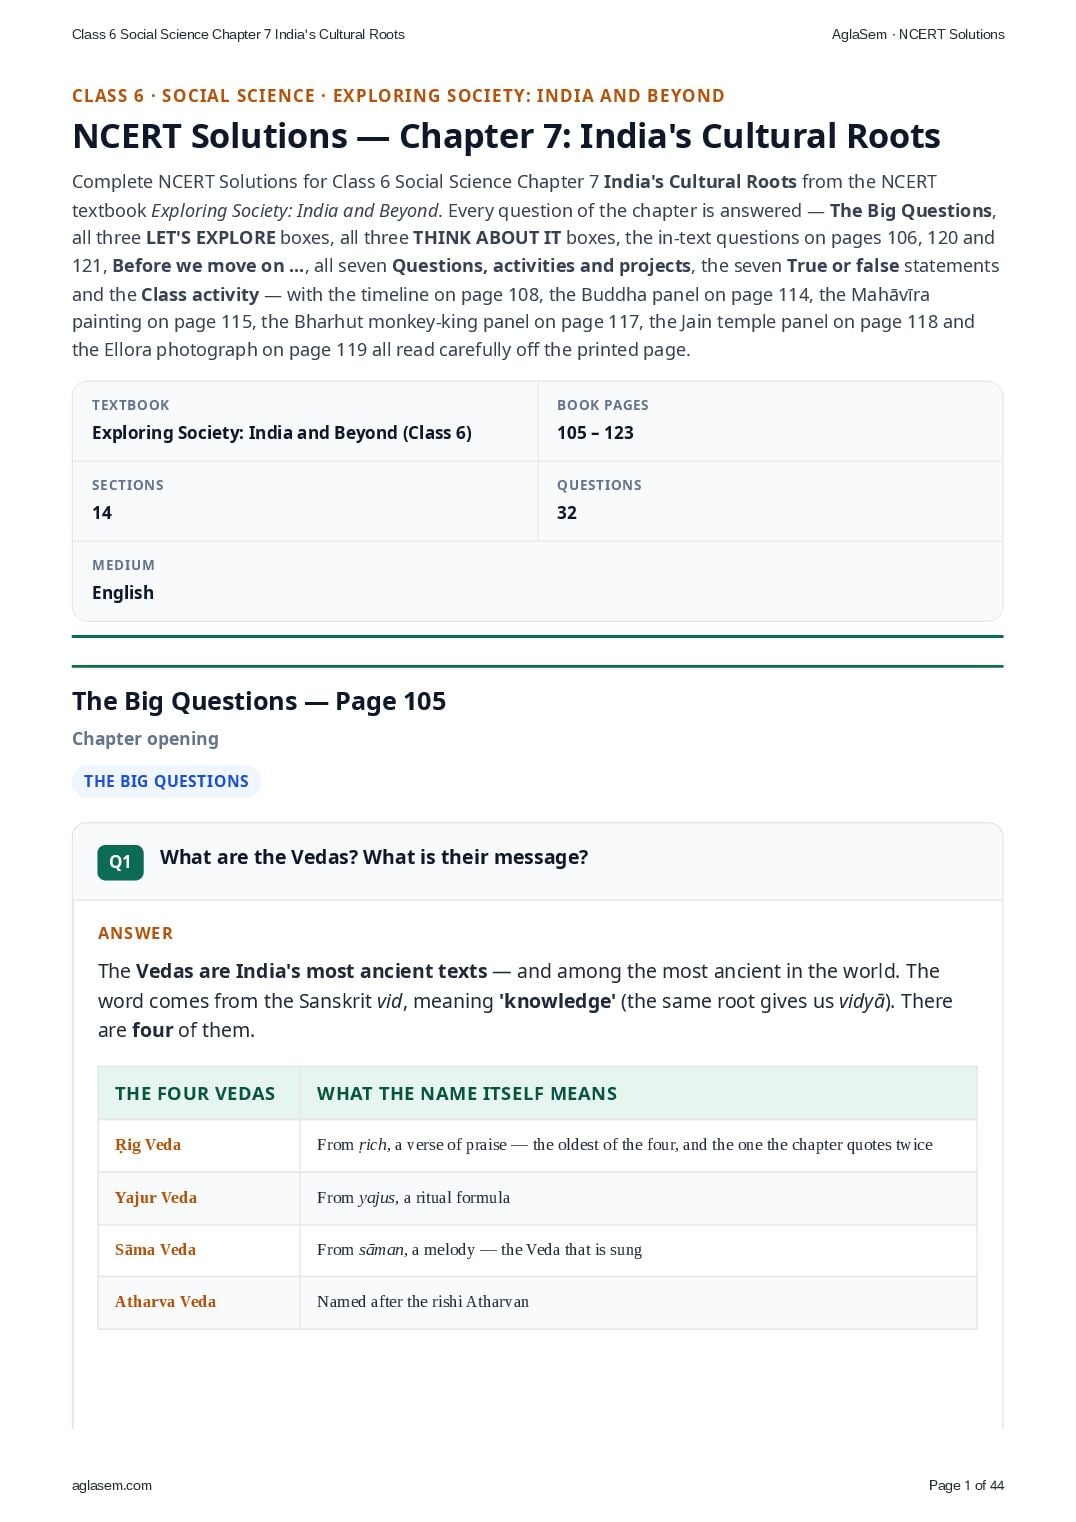Select THE BIG QUESTIONS pill label

pos(166,782)
